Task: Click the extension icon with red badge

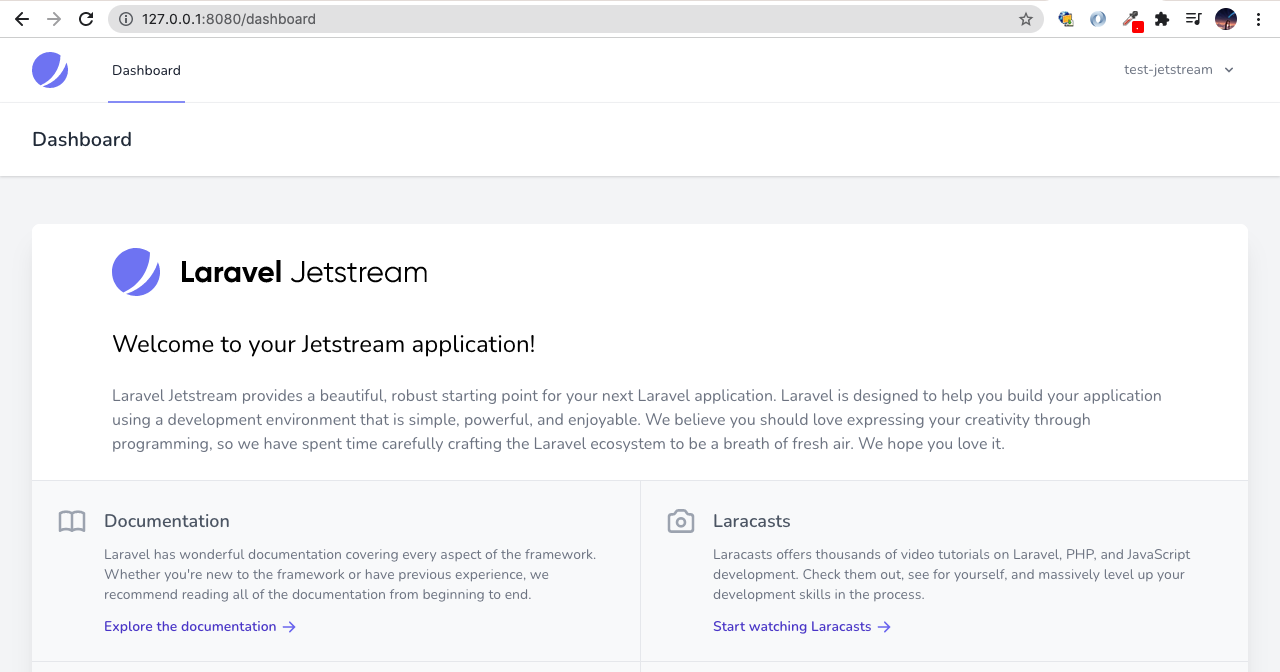Action: (1131, 20)
